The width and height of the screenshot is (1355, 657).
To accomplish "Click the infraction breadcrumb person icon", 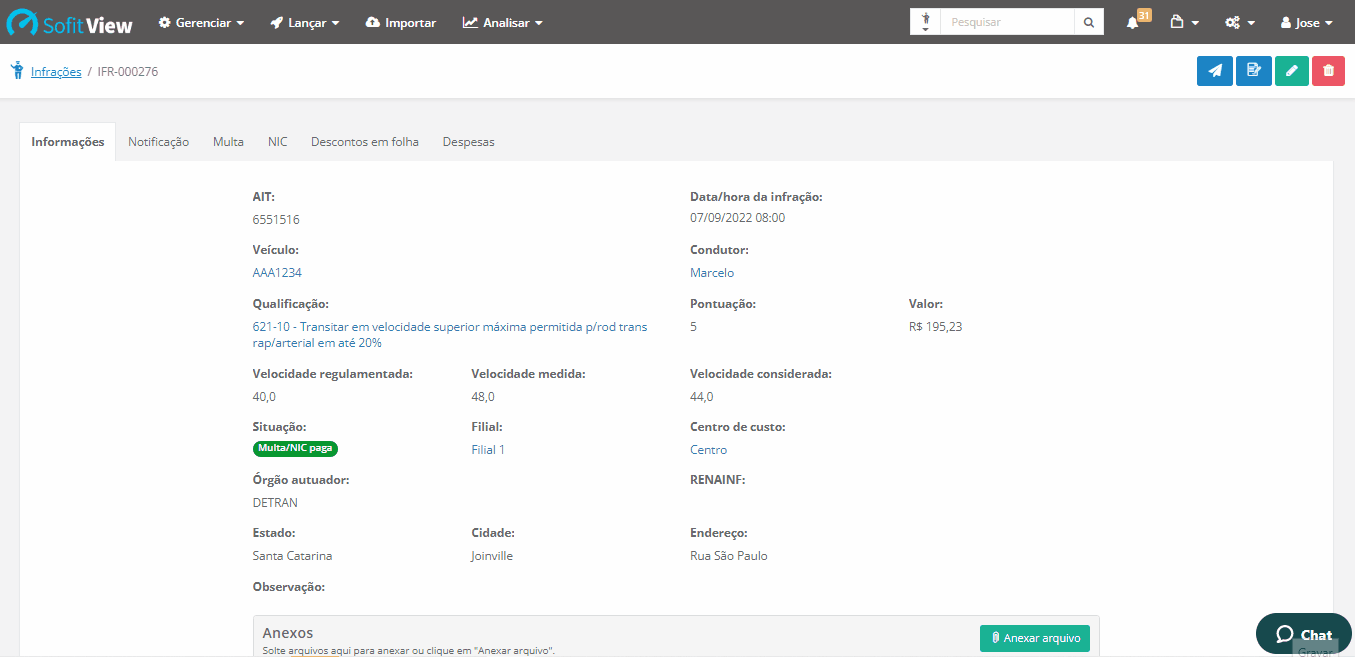I will coord(17,71).
